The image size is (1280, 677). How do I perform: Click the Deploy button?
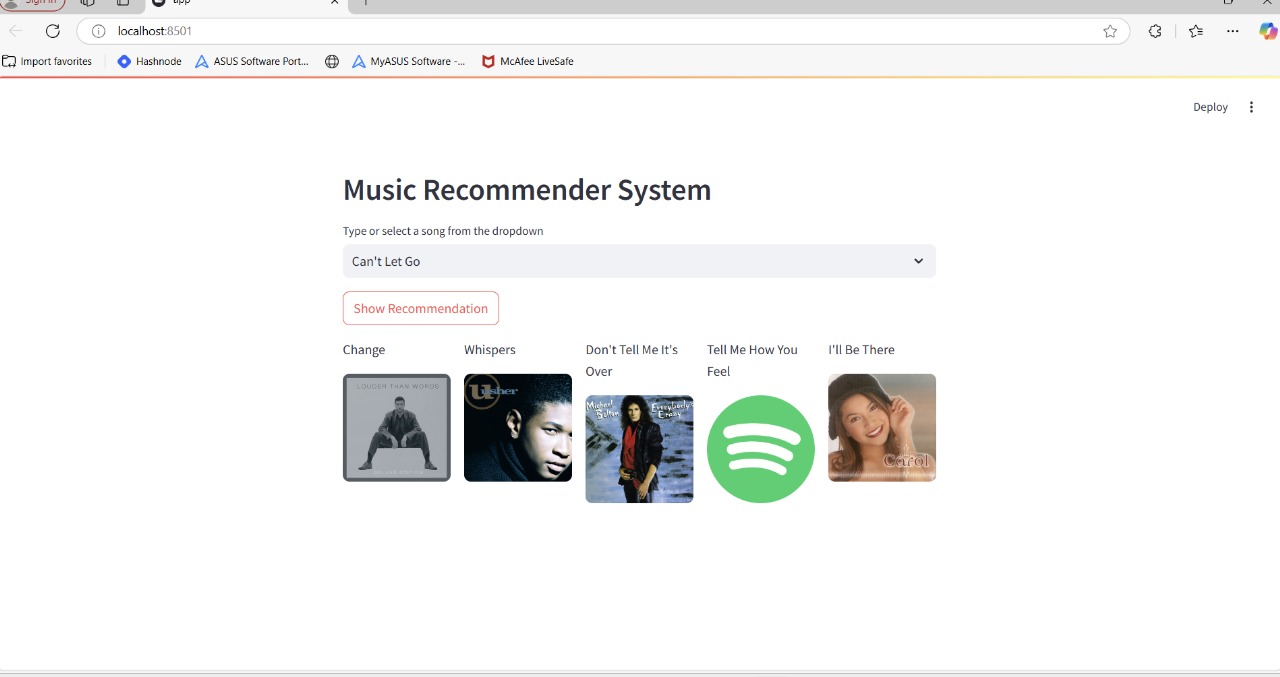click(1210, 107)
